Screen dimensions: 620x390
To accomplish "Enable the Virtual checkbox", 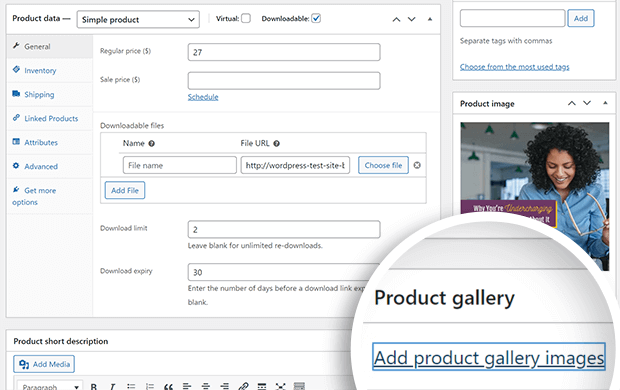I will click(246, 19).
